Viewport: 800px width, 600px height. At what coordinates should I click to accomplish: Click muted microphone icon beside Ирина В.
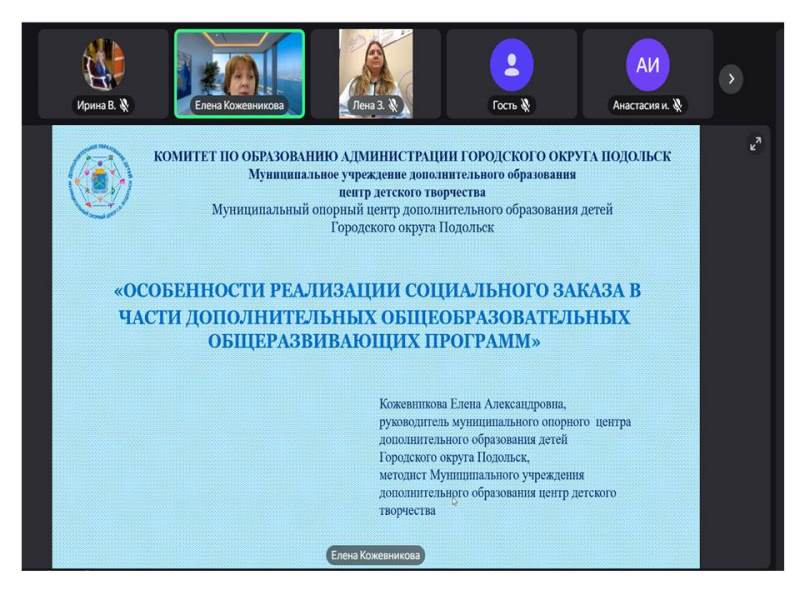125,105
